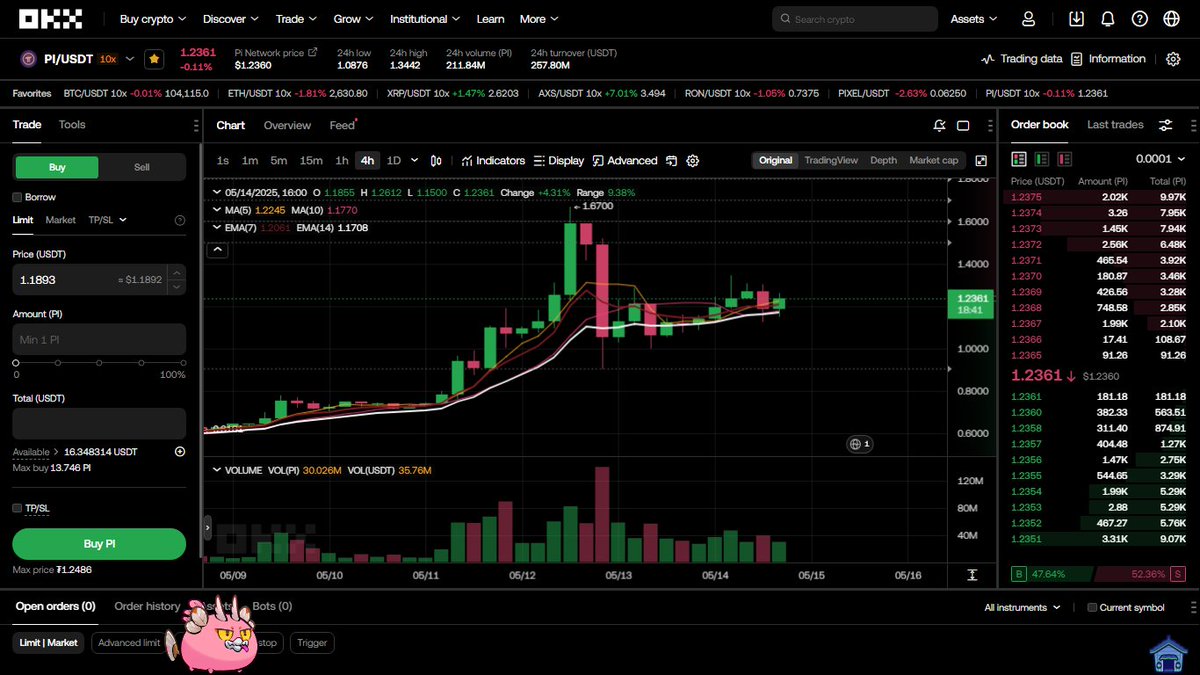Open the Grow dropdown menu
Image resolution: width=1200 pixels, height=675 pixels.
tap(353, 19)
